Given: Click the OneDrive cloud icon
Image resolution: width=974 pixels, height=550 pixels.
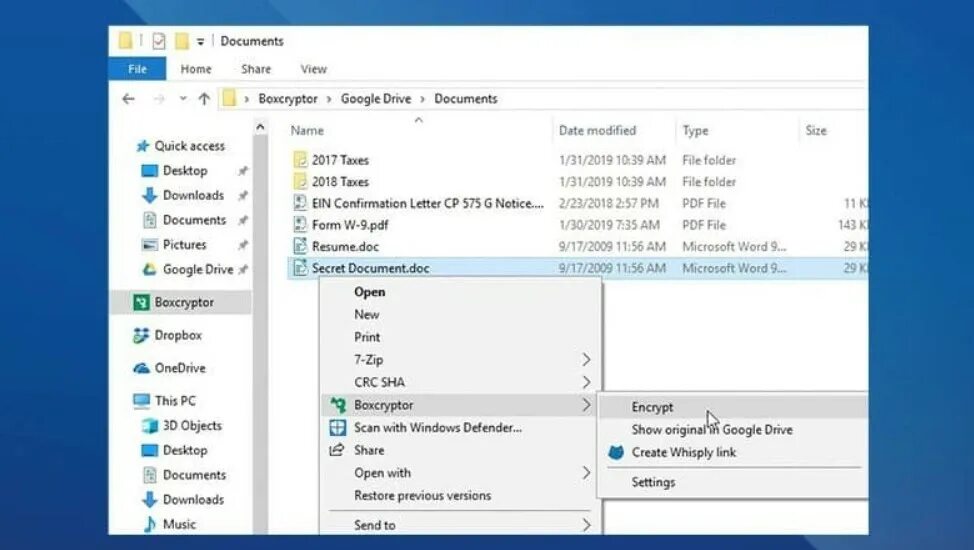Looking at the screenshot, I should click(x=141, y=368).
